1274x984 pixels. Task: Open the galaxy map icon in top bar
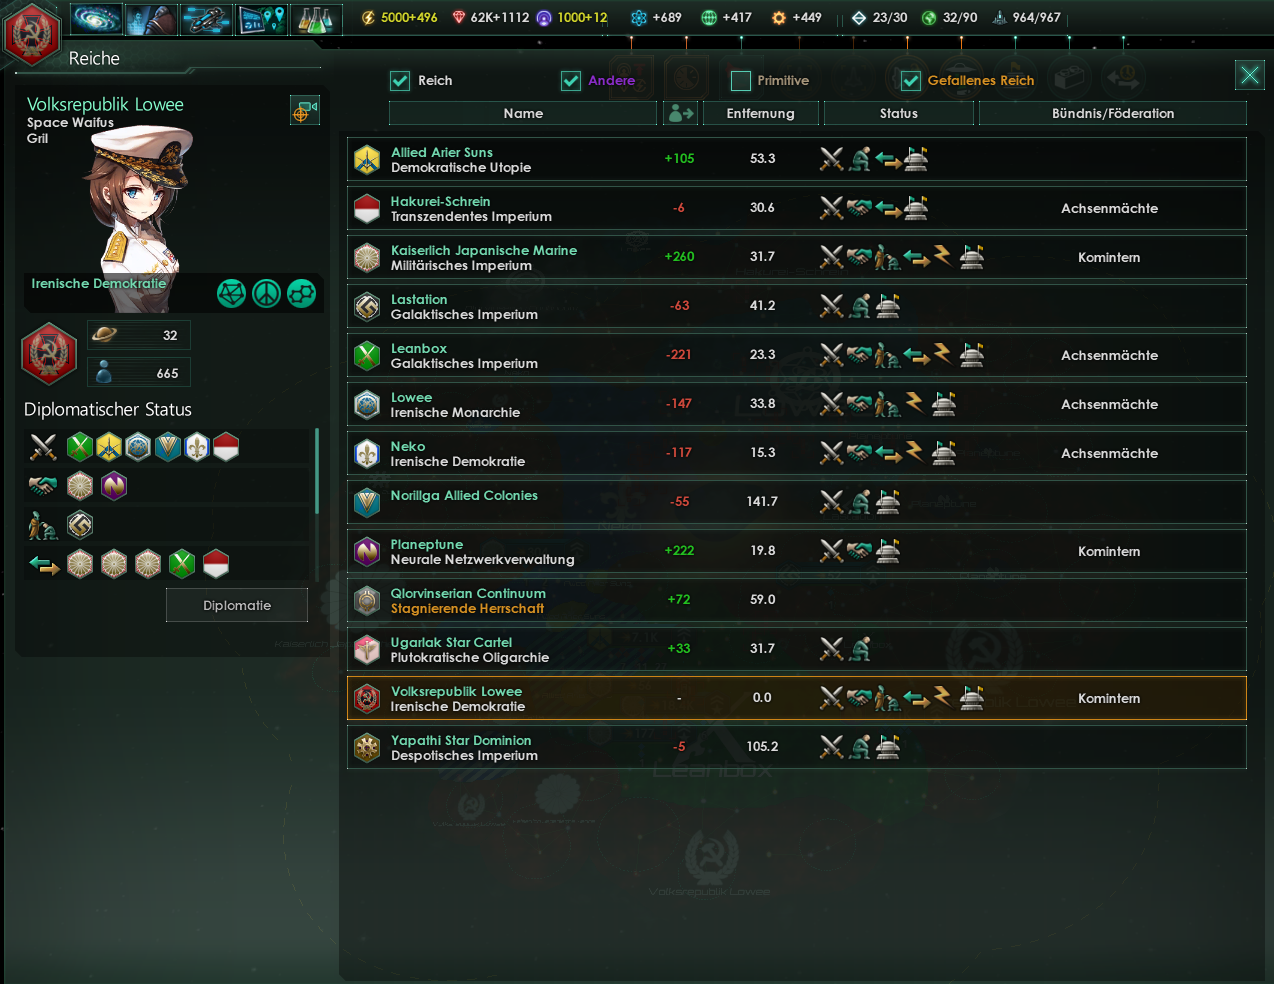[97, 18]
